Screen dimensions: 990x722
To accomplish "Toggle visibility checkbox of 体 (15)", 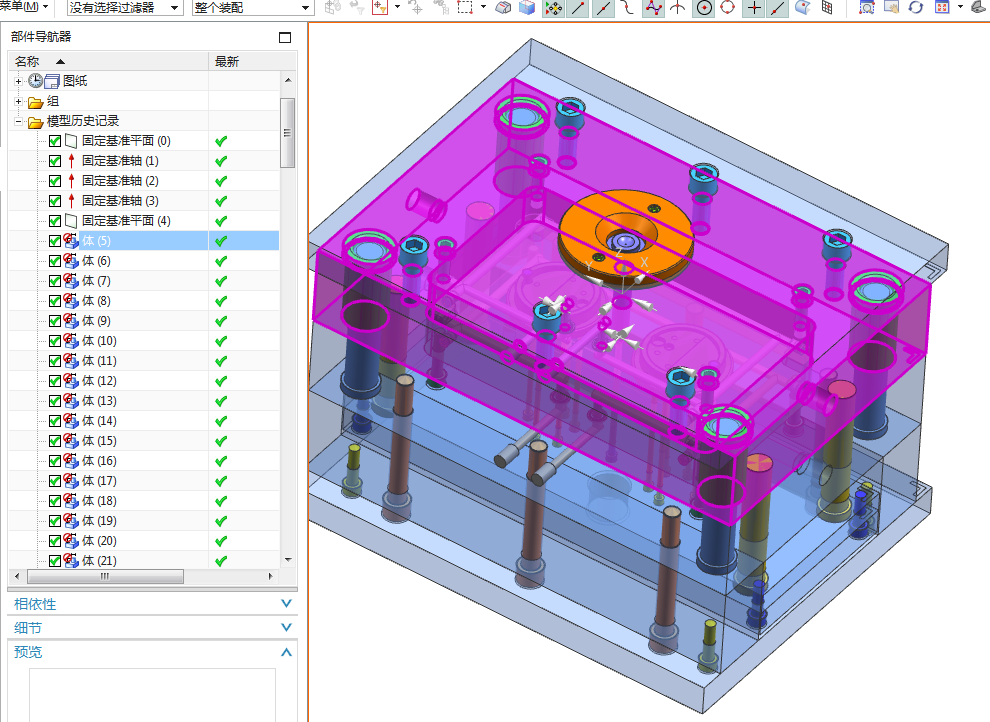I will [x=55, y=441].
